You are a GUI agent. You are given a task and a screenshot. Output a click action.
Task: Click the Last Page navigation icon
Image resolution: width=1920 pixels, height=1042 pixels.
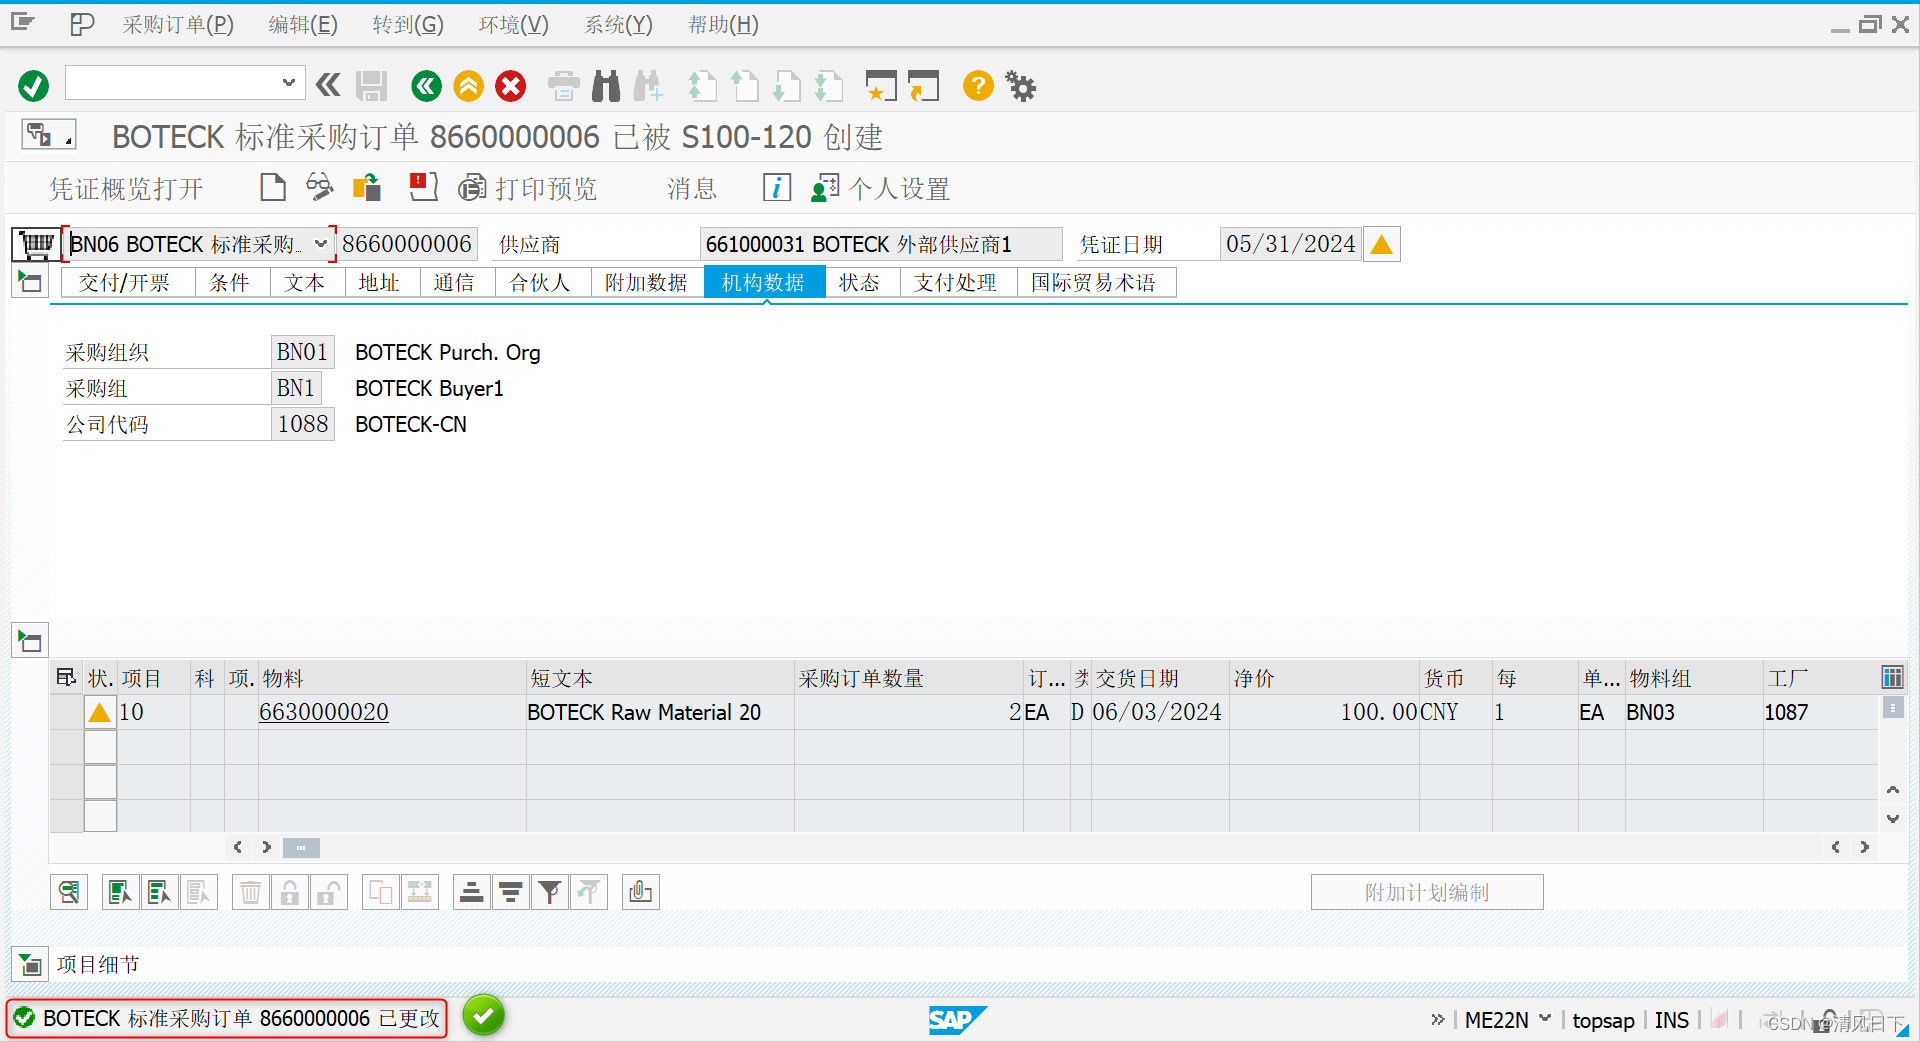pos(829,86)
